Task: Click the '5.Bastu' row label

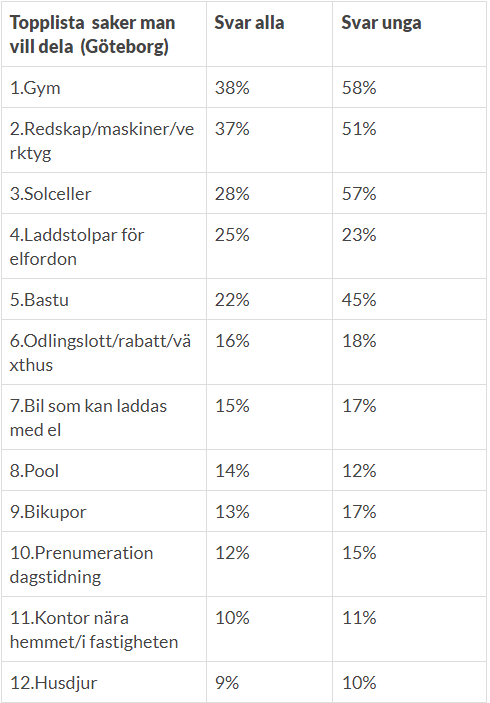Action: (39, 299)
